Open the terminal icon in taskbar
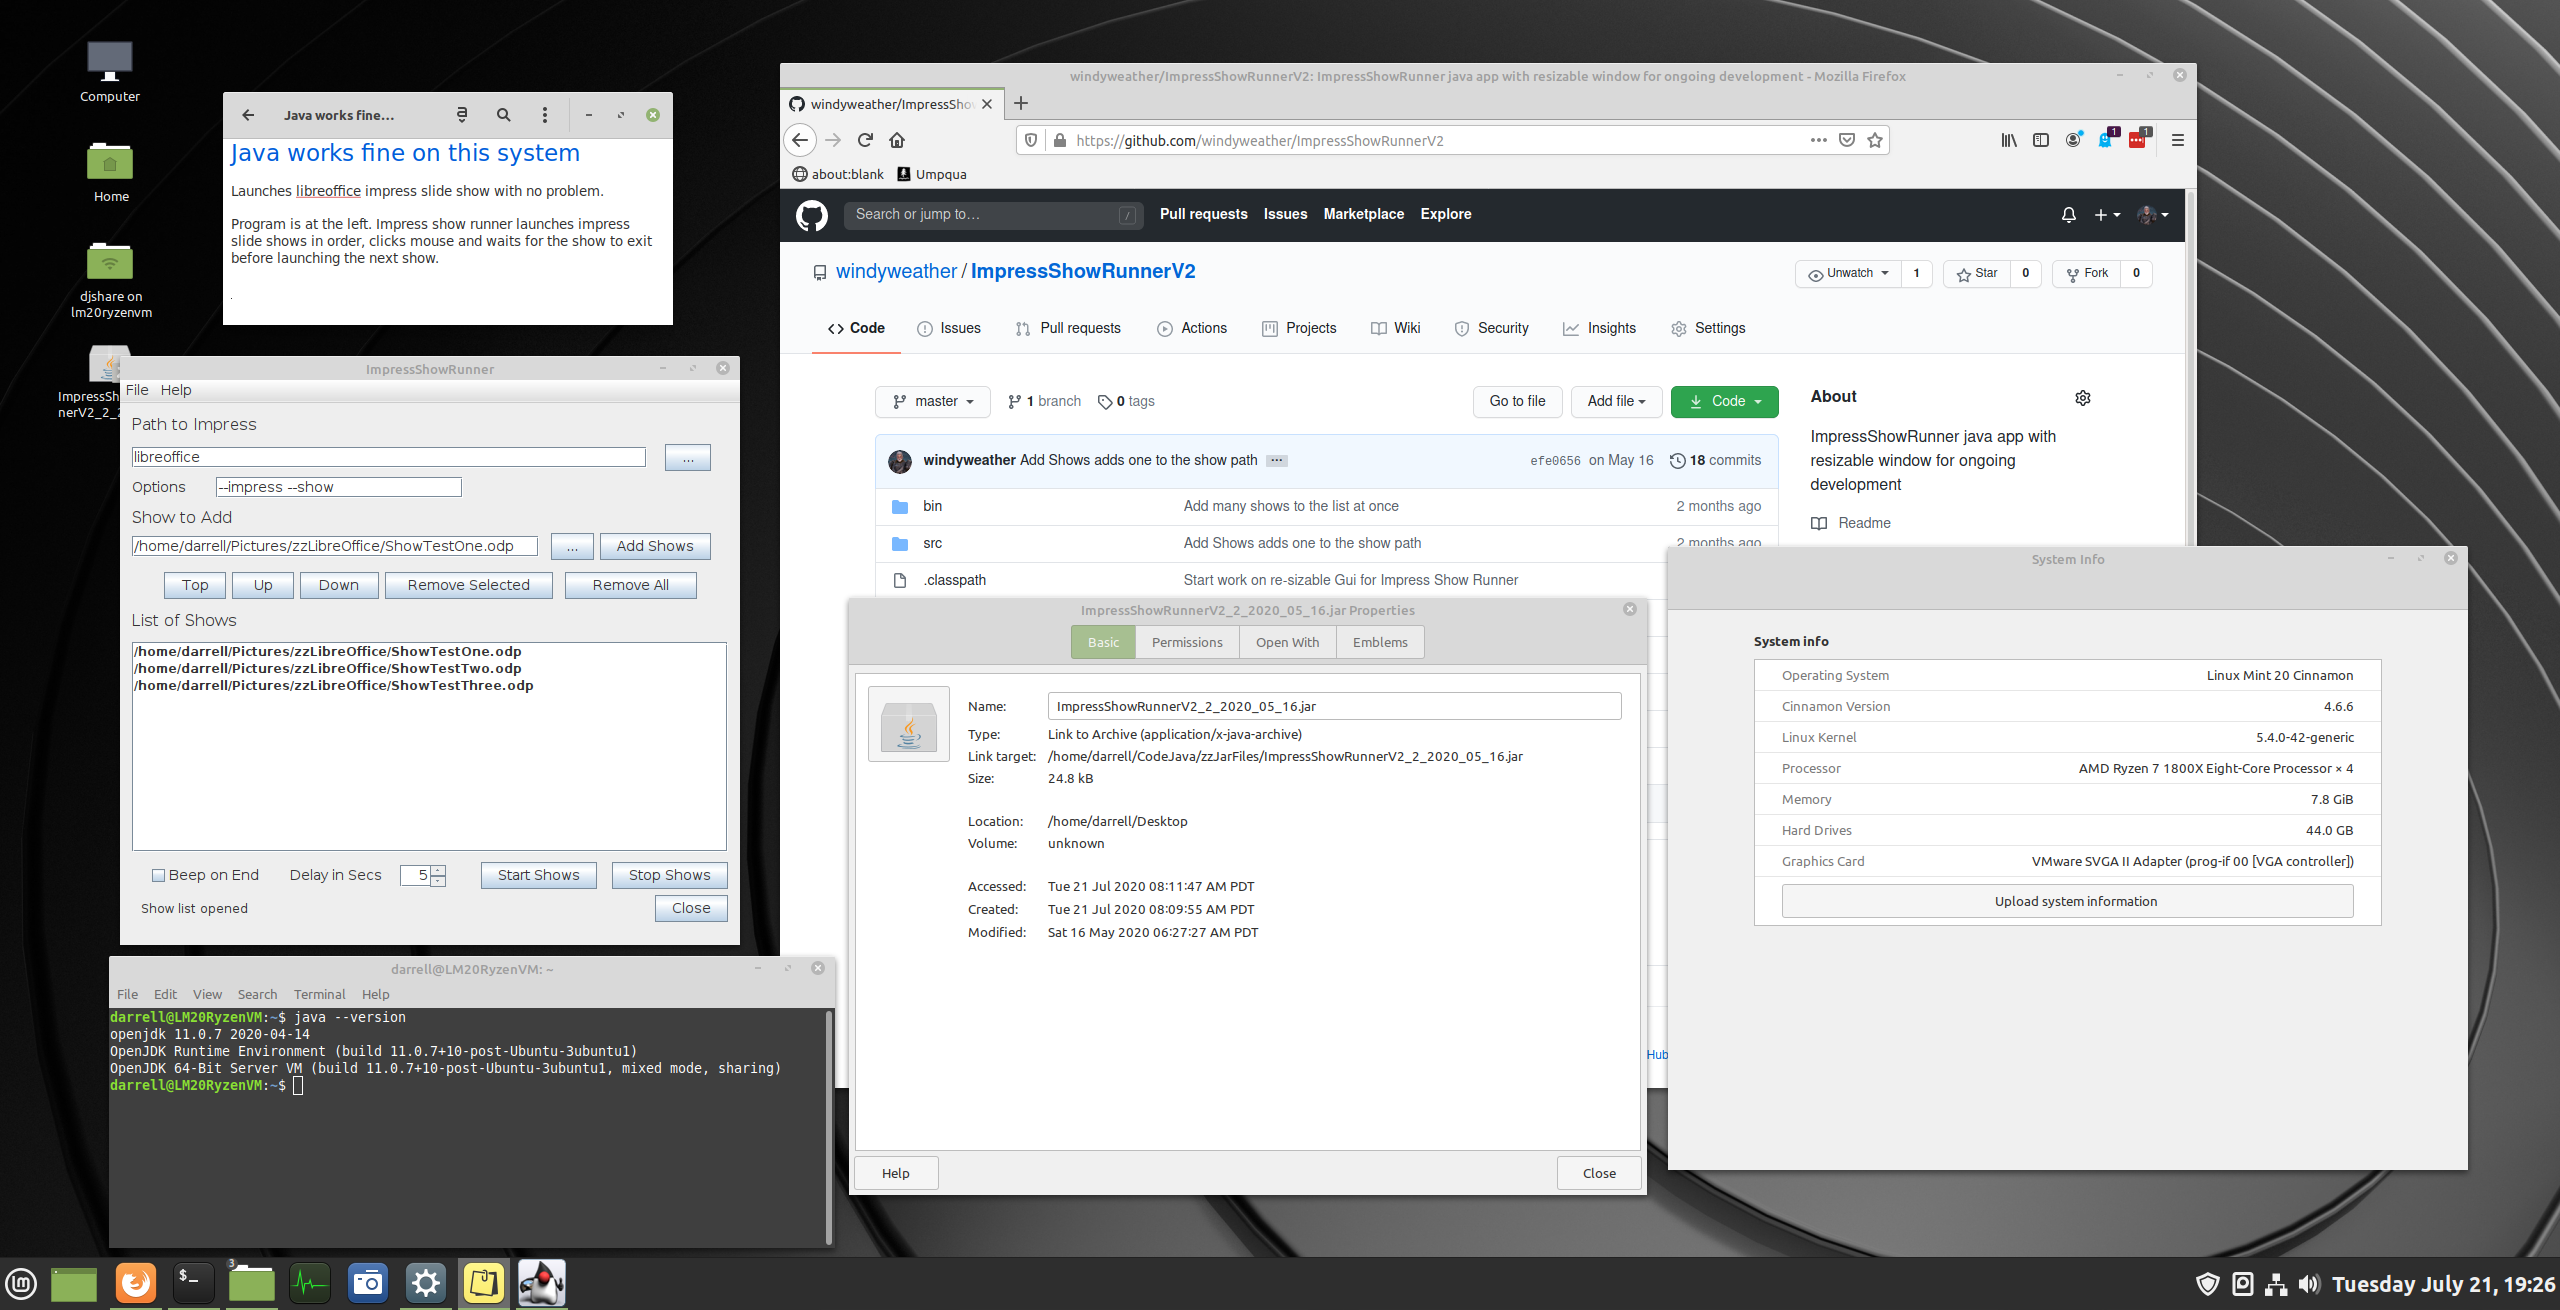Viewport: 2560px width, 1310px height. coord(193,1283)
